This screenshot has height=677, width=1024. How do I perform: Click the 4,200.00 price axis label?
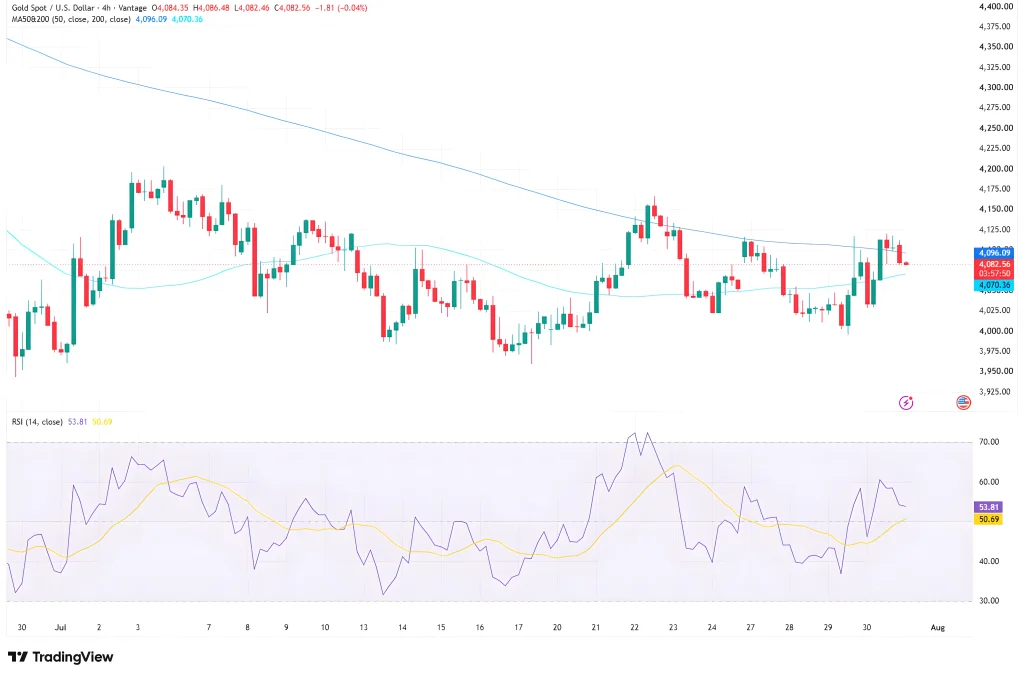click(995, 168)
